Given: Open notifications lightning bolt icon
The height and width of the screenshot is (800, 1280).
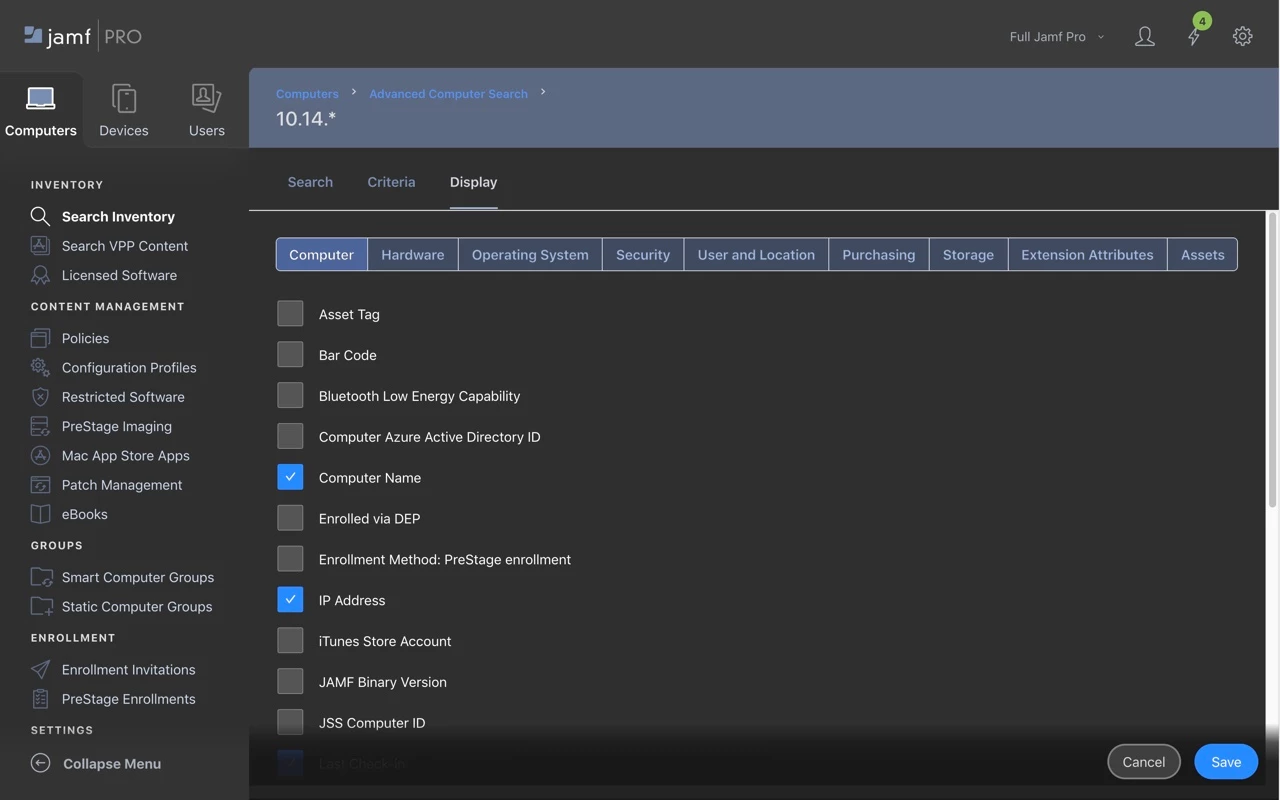Looking at the screenshot, I should [x=1194, y=37].
